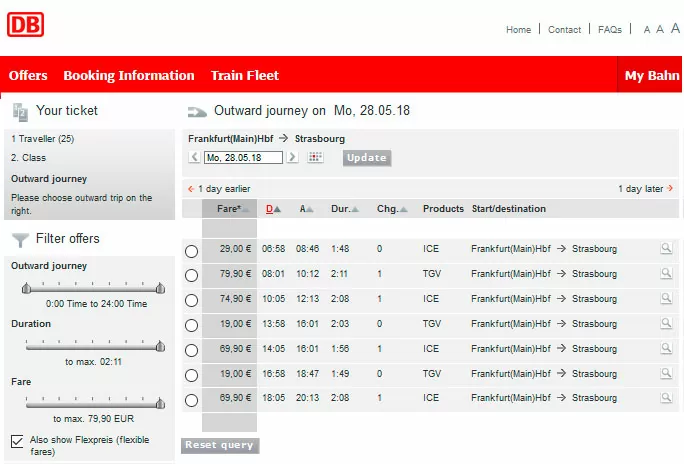Select the 10:05 trip for 74,90 €

(x=192, y=300)
